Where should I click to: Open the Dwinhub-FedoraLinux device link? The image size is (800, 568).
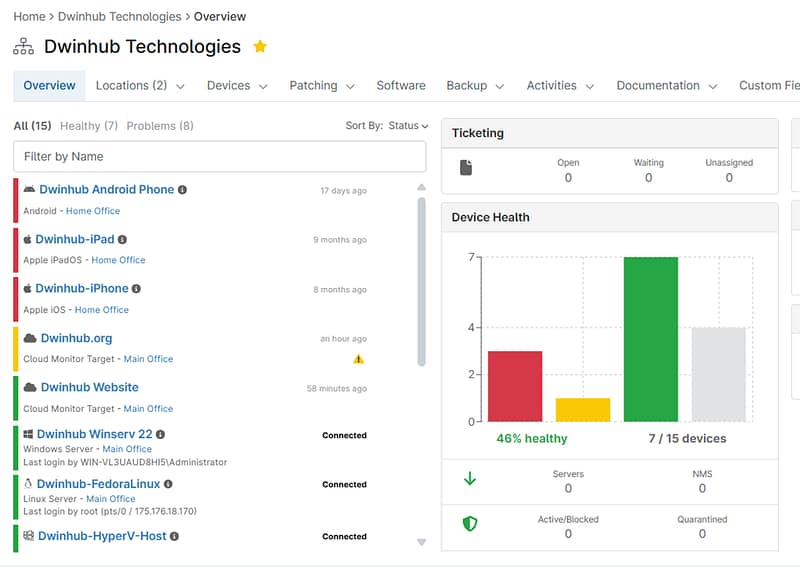coord(97,484)
